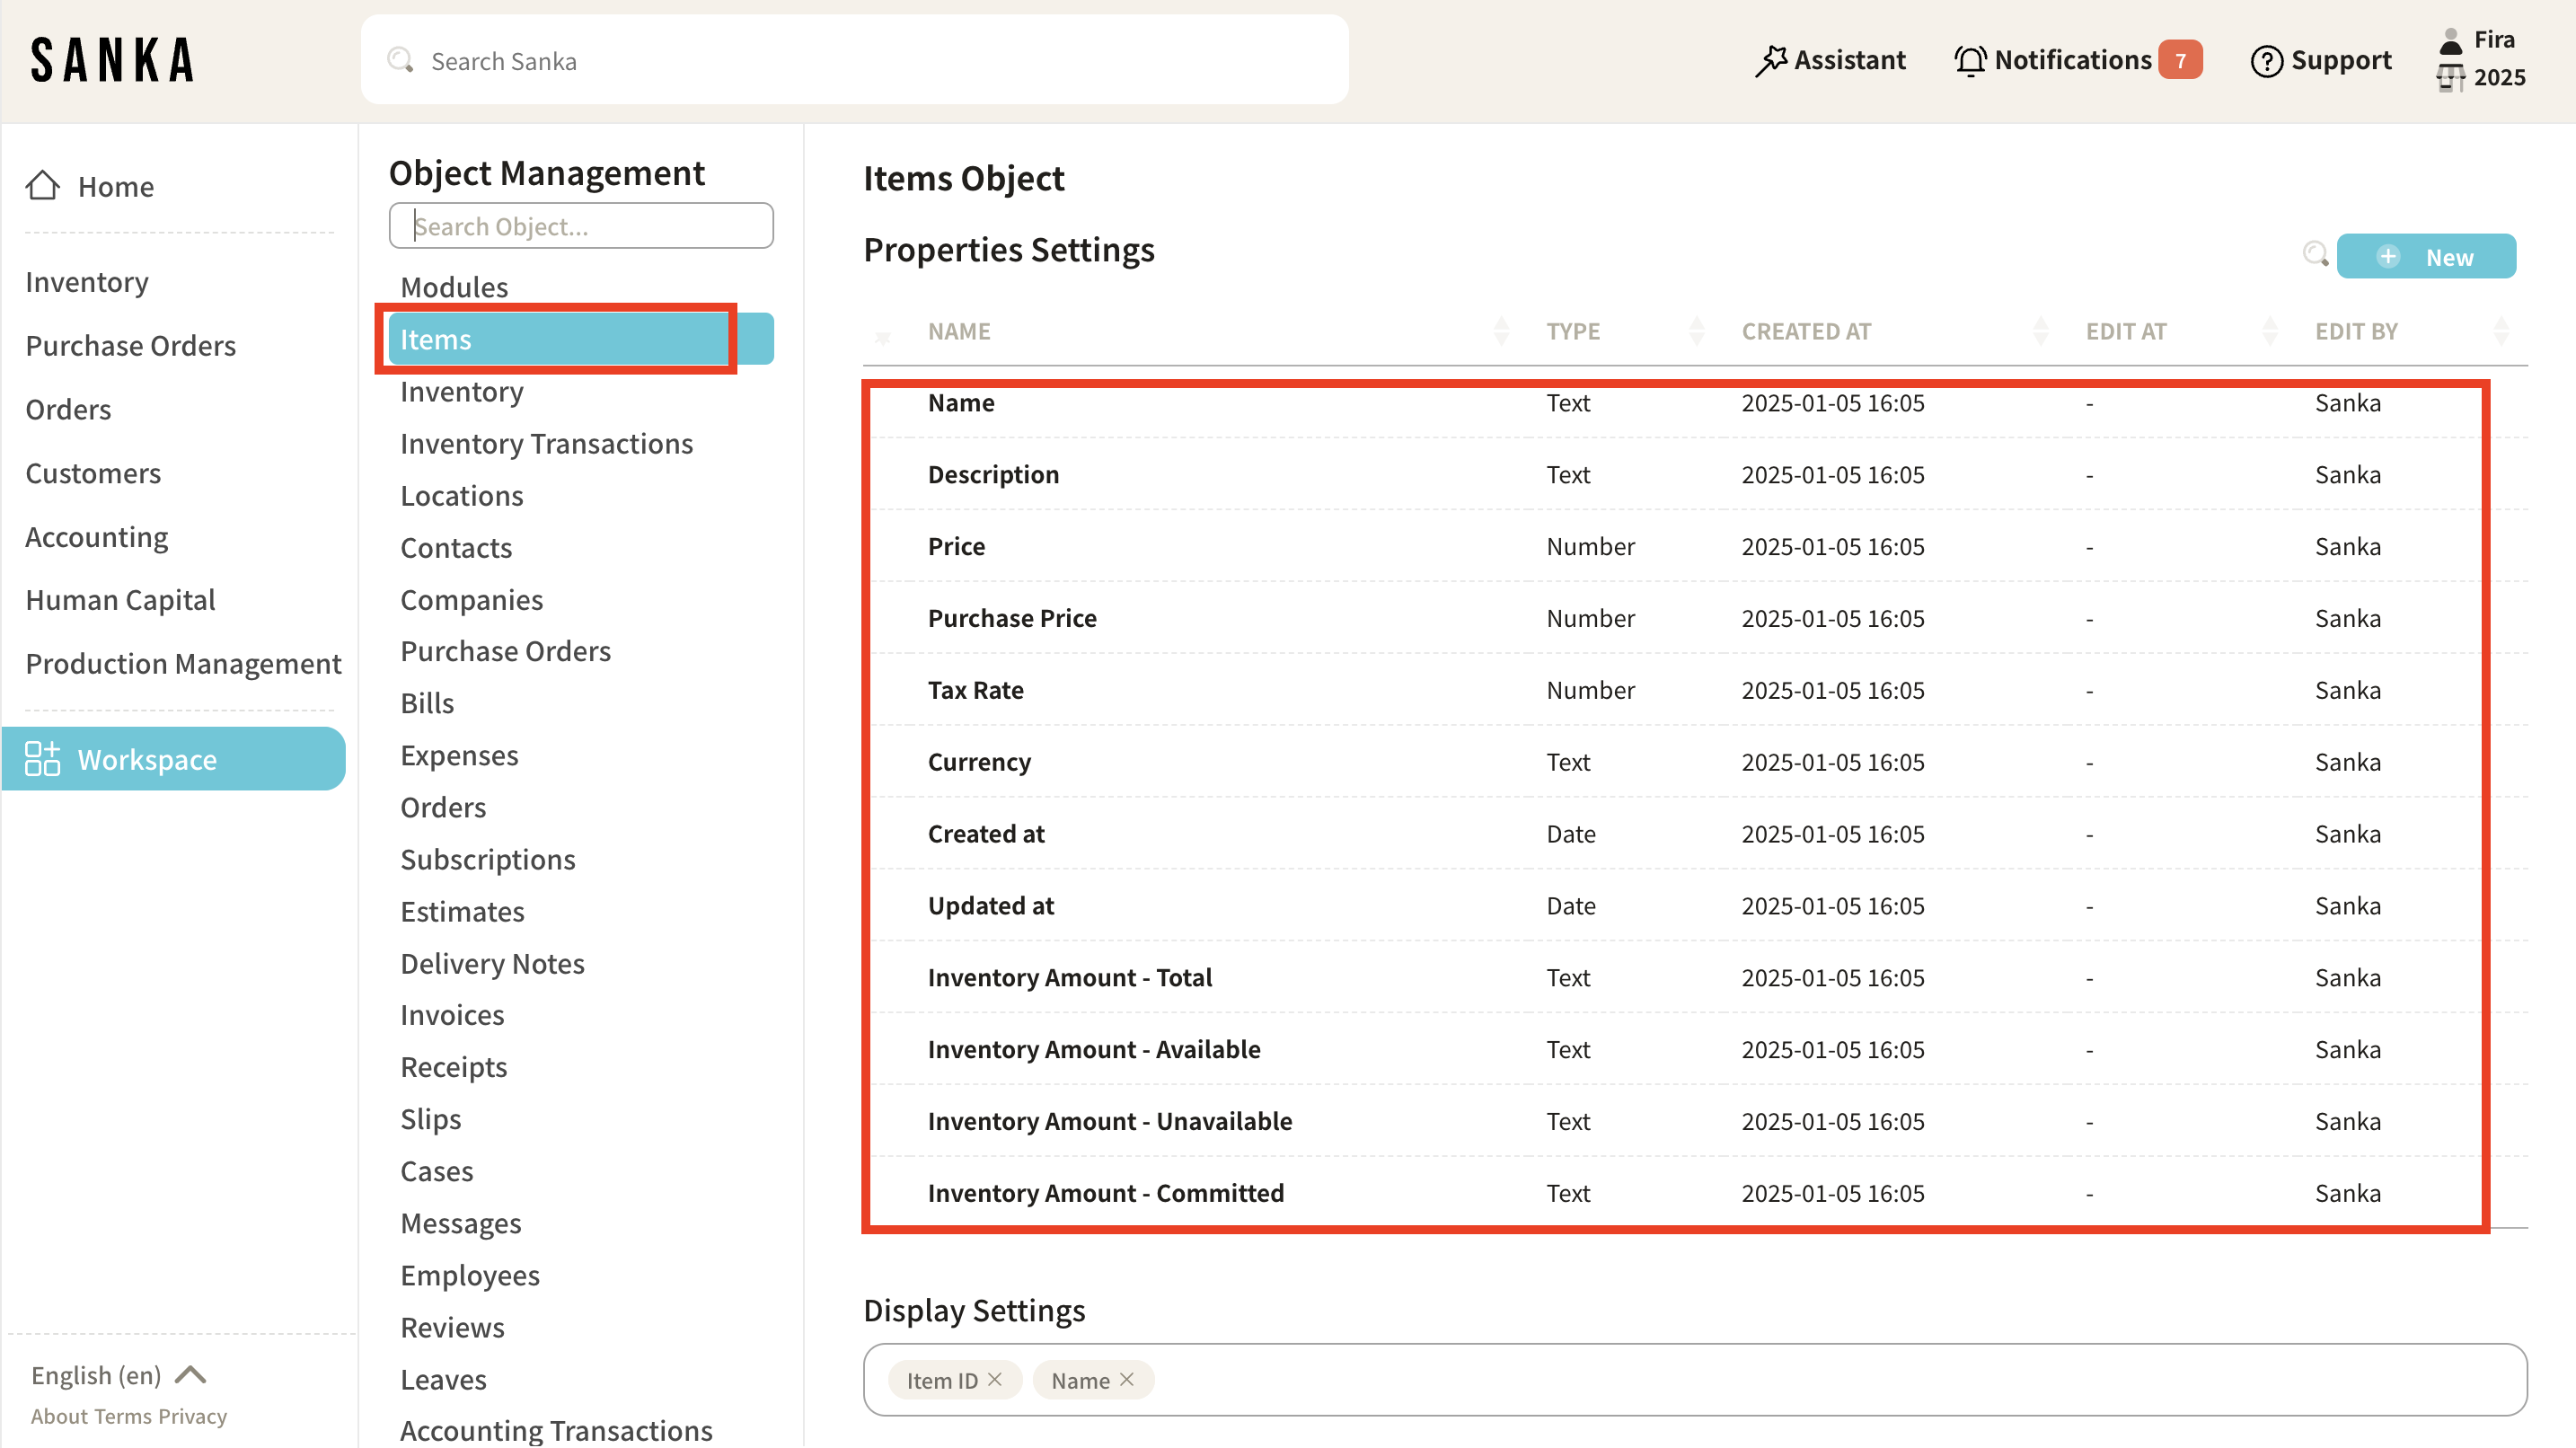Screen dimensions: 2576x1448
Task: Sort by the CREATED AT column arrows
Action: tap(2040, 331)
